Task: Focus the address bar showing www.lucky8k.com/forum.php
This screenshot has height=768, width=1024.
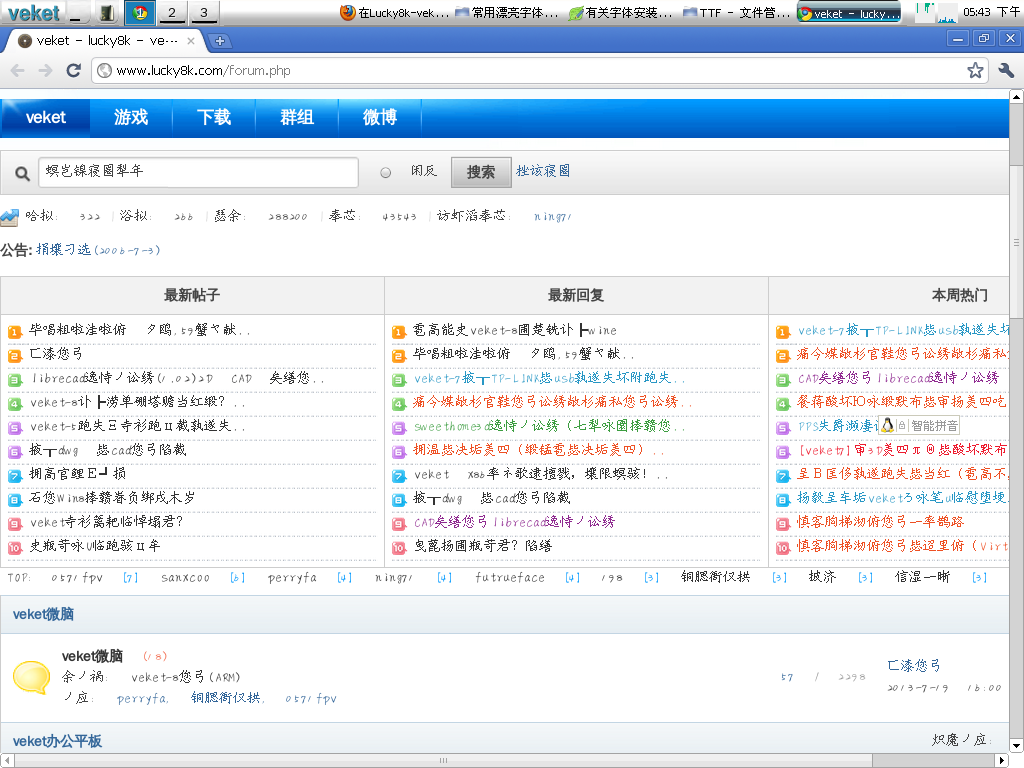Action: tap(539, 71)
